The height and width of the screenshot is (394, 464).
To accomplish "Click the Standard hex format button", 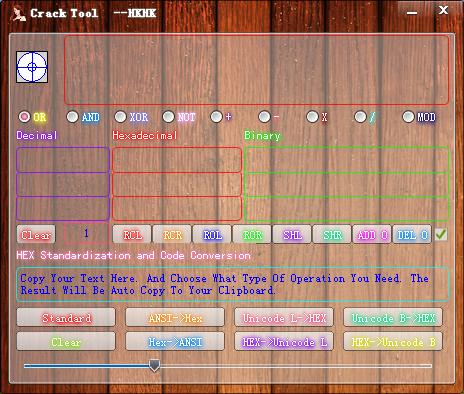I will [66, 318].
